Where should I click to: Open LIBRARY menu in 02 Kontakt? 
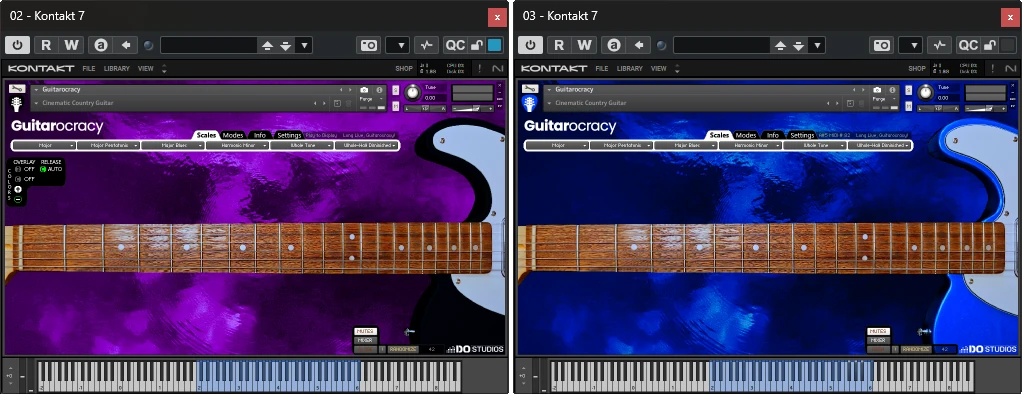pyautogui.click(x=117, y=68)
